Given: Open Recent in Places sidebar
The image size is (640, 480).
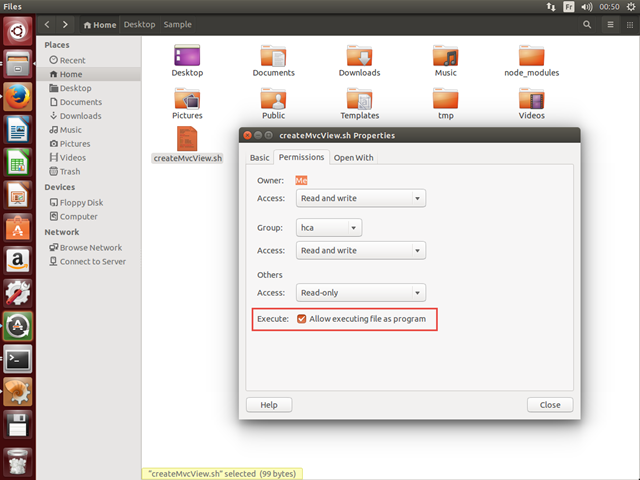Looking at the screenshot, I should click(89, 60).
